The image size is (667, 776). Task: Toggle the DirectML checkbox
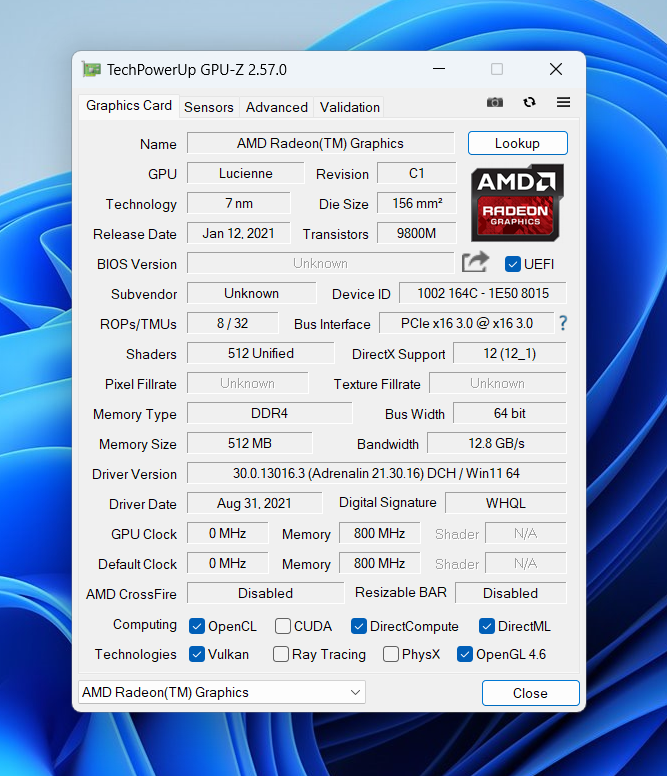click(x=487, y=626)
